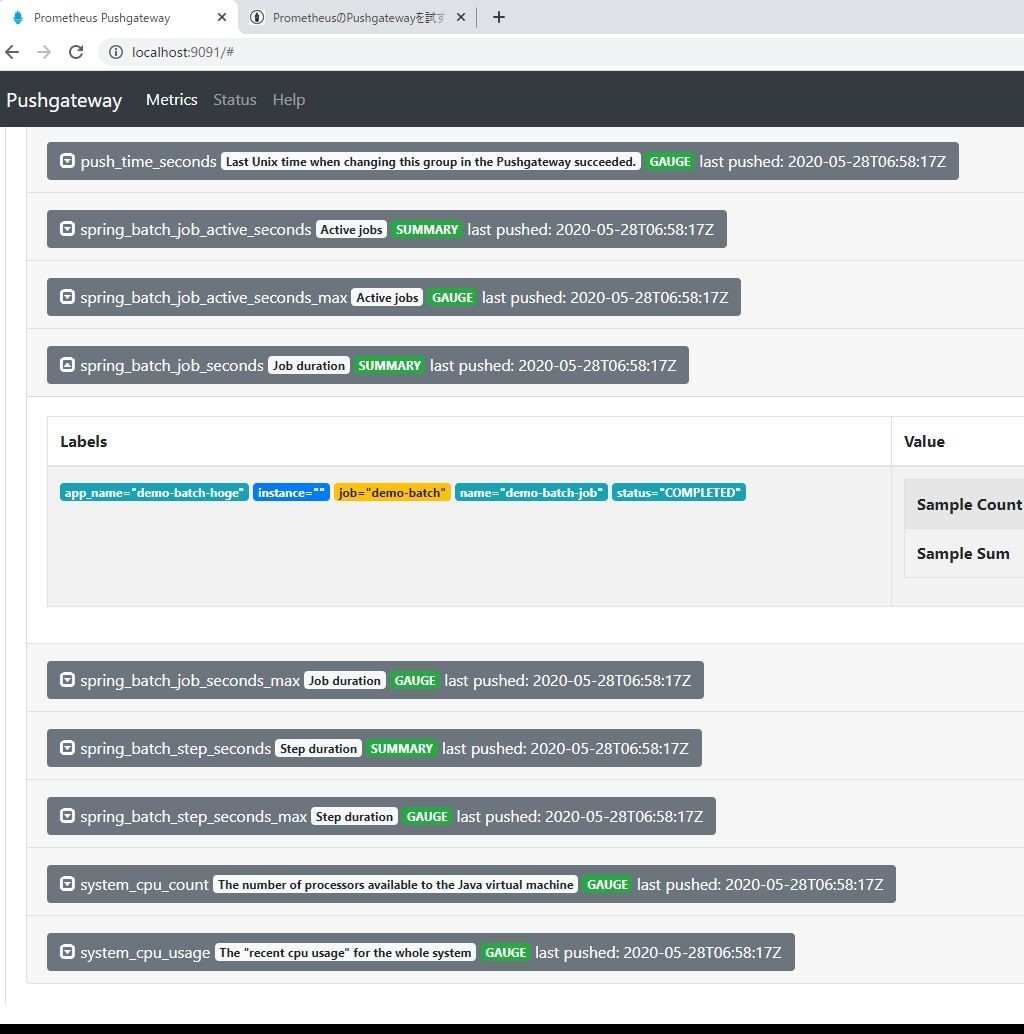The height and width of the screenshot is (1034, 1024).
Task: Open the Status navigation item
Action: pyautogui.click(x=235, y=100)
